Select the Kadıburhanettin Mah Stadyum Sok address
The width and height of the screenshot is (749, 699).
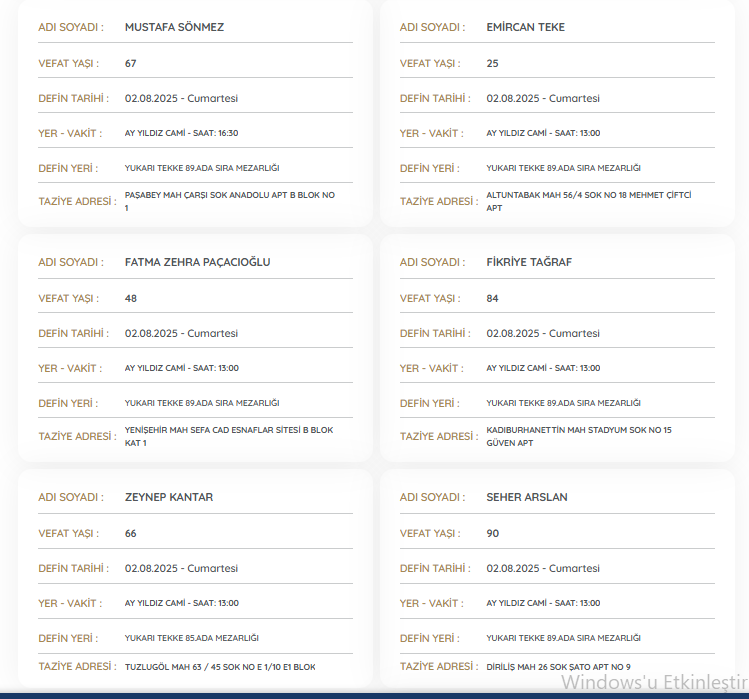(x=578, y=436)
